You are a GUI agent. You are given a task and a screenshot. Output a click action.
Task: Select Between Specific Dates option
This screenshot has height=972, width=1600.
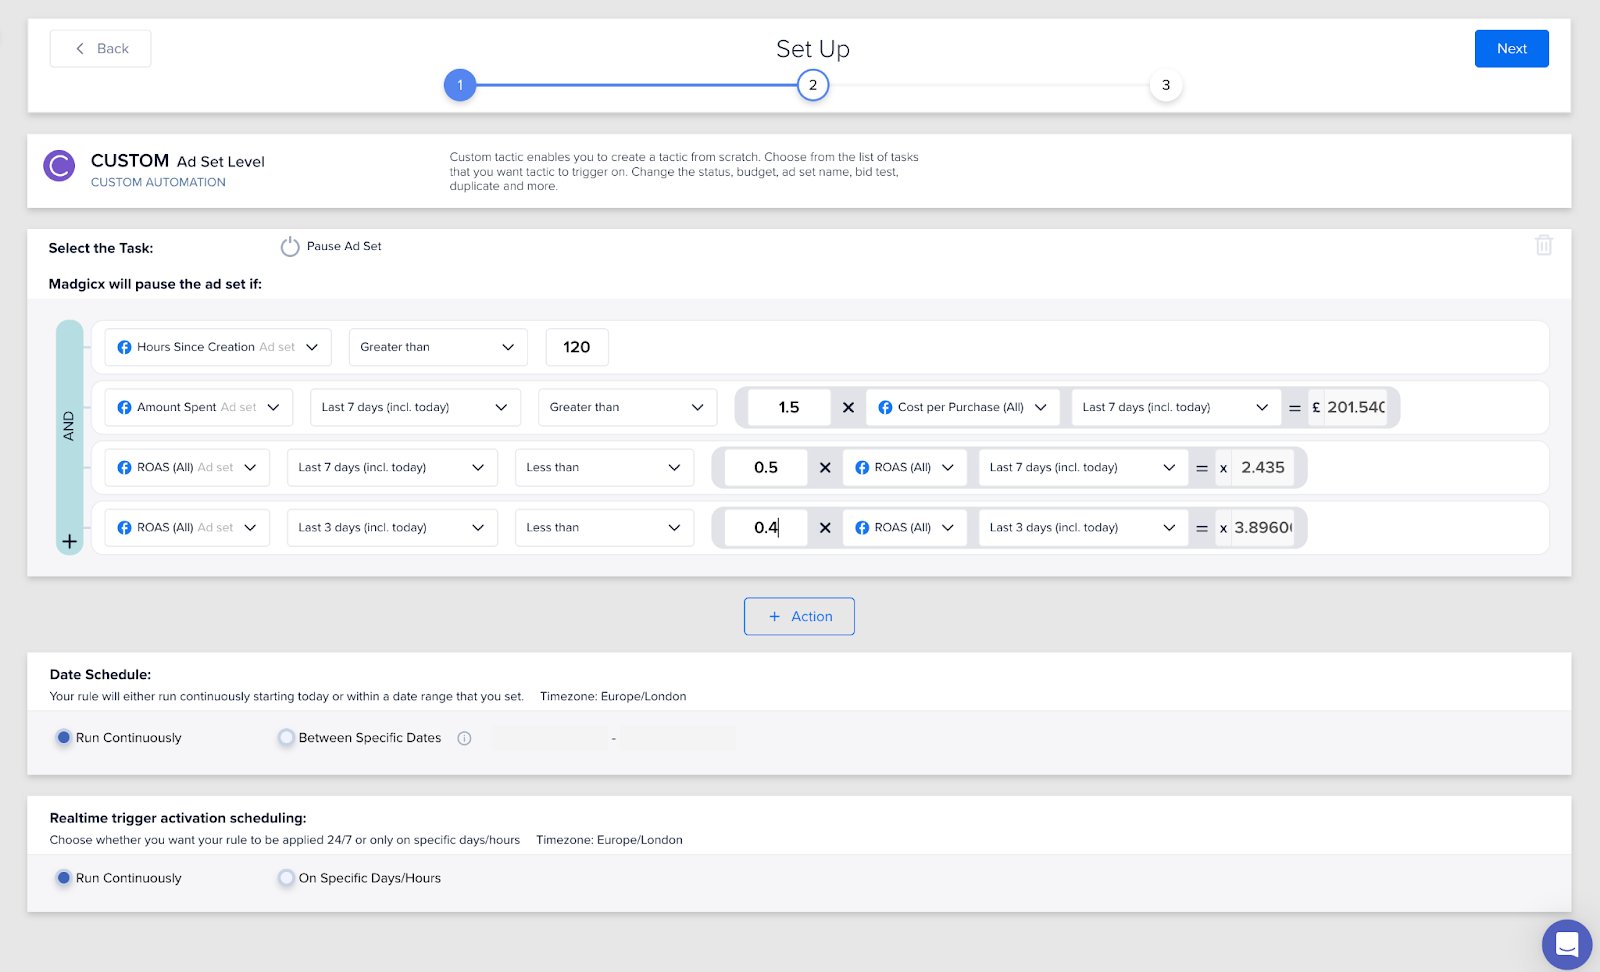pyautogui.click(x=286, y=738)
